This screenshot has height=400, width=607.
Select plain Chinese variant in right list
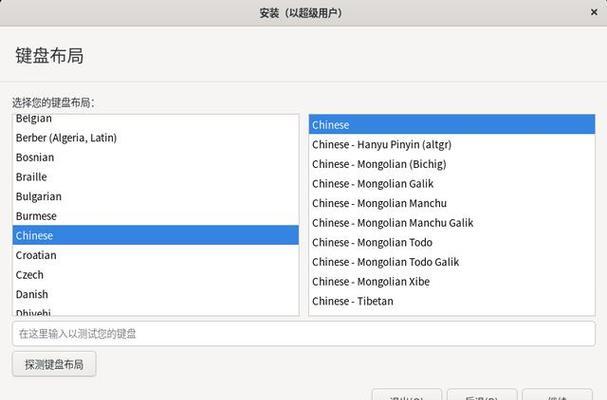tap(452, 125)
